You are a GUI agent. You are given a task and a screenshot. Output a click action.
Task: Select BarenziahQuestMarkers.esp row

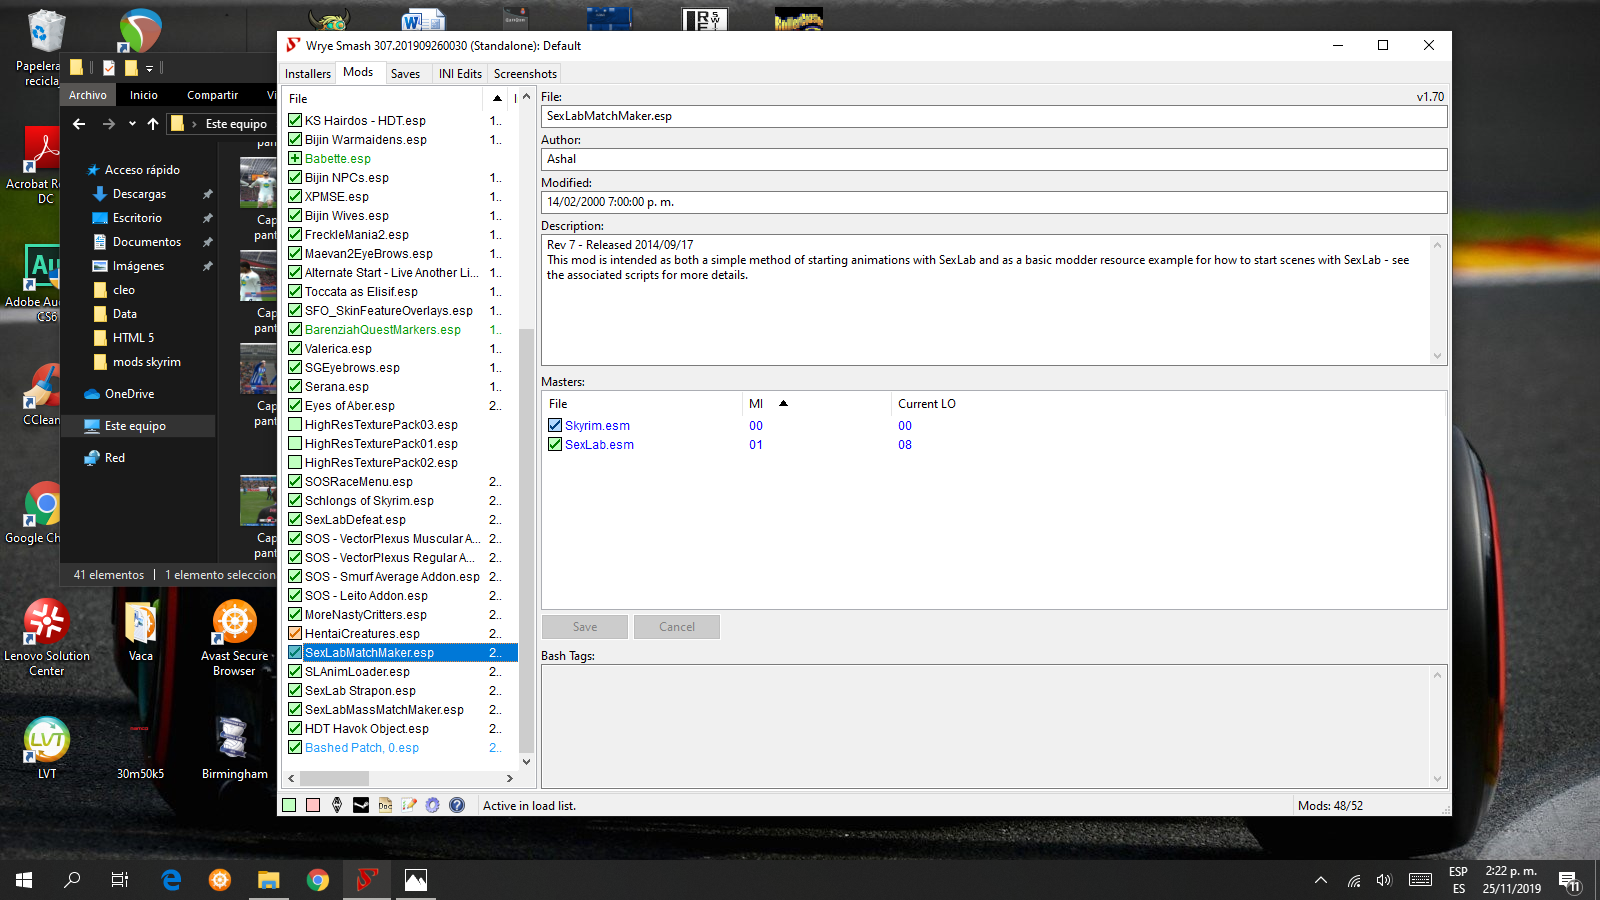tap(383, 329)
